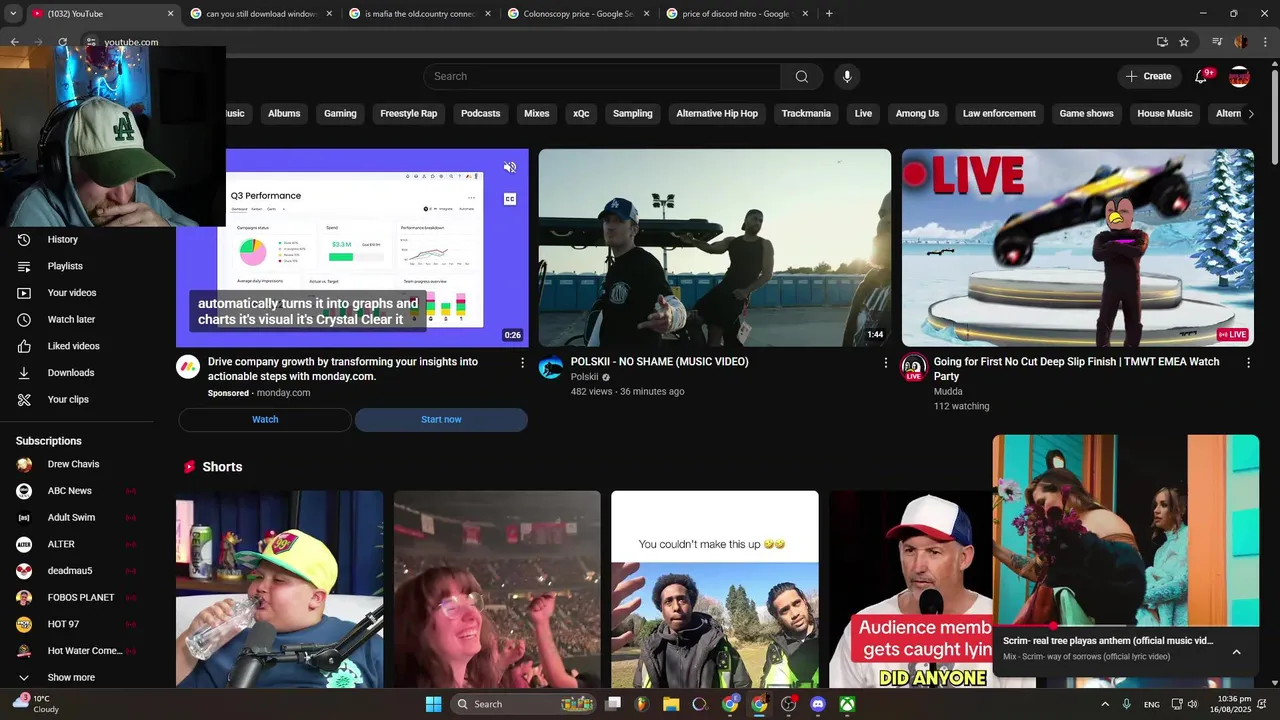This screenshot has height=720, width=1280.
Task: Open options for Mudda live stream
Action: 1248,363
